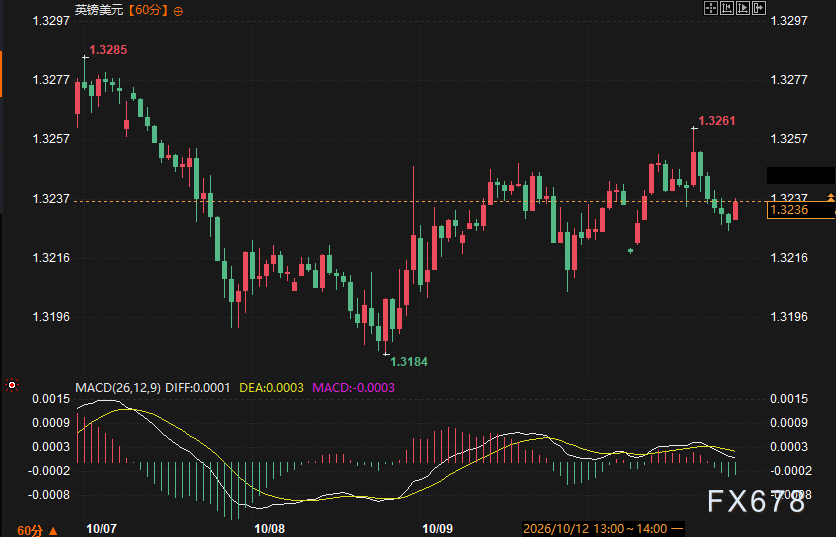The height and width of the screenshot is (537, 836).
Task: Click the DIFF:0.0001 value
Action: point(198,388)
